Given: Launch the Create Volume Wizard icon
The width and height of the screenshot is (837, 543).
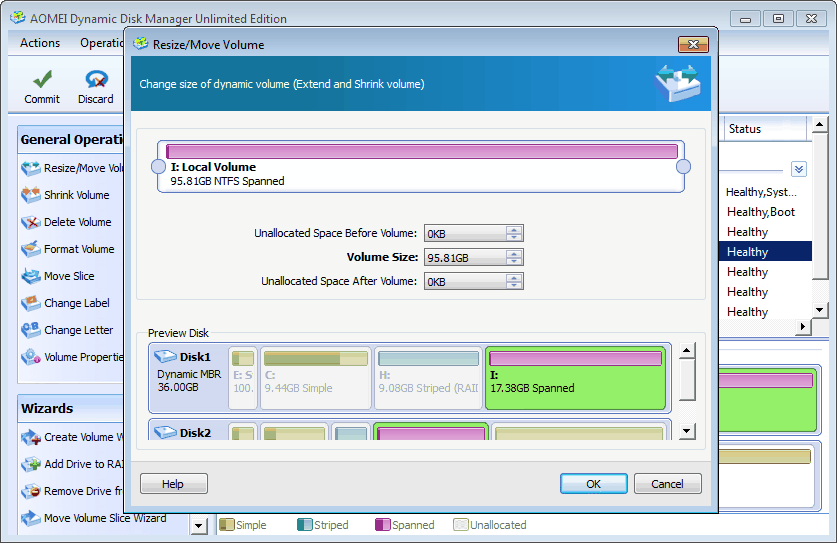Looking at the screenshot, I should [30, 437].
